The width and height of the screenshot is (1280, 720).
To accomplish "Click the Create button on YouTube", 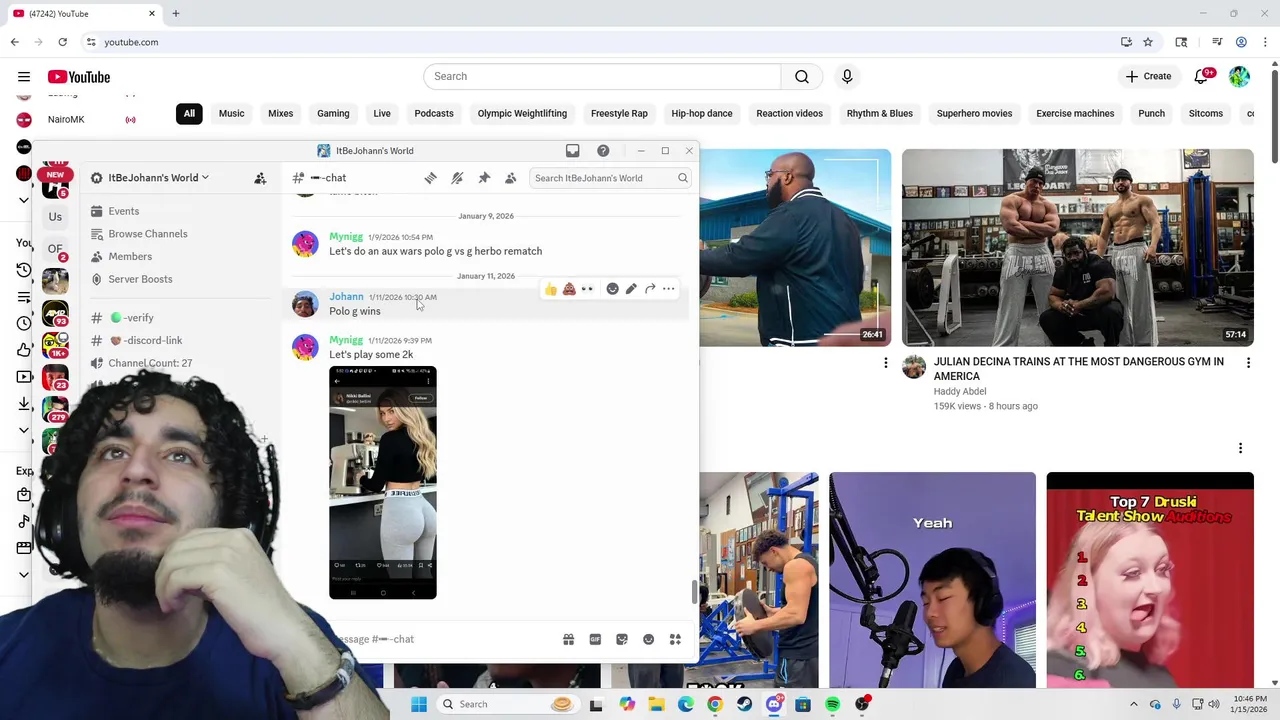I will 1148,77.
